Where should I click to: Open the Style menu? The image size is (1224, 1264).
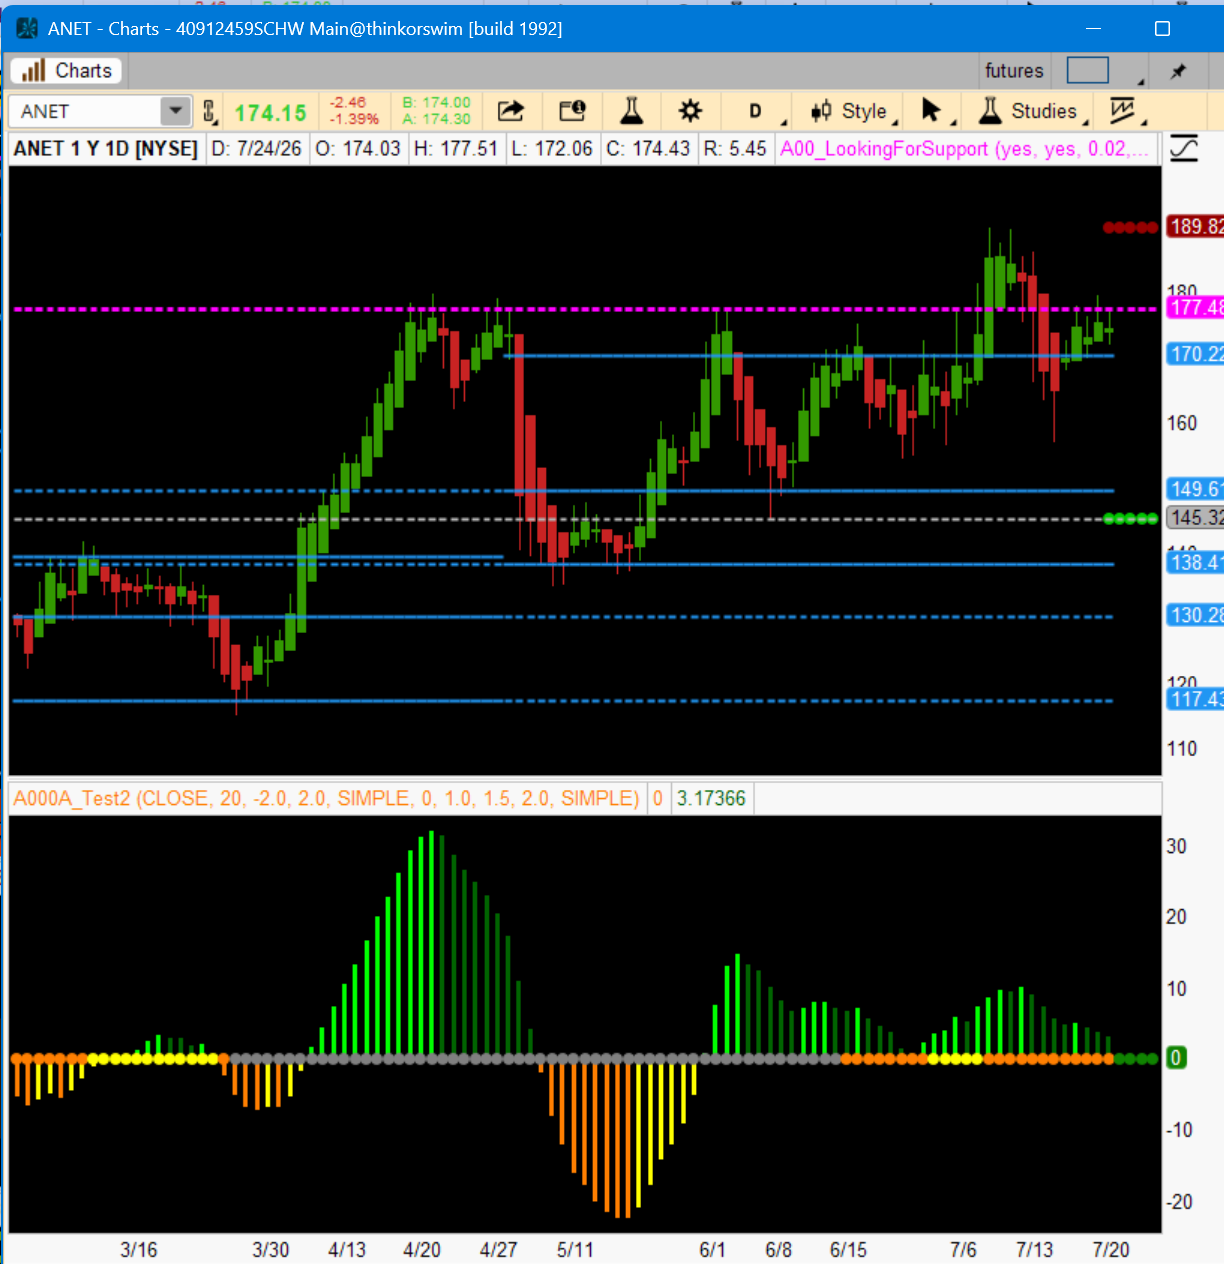click(x=853, y=111)
